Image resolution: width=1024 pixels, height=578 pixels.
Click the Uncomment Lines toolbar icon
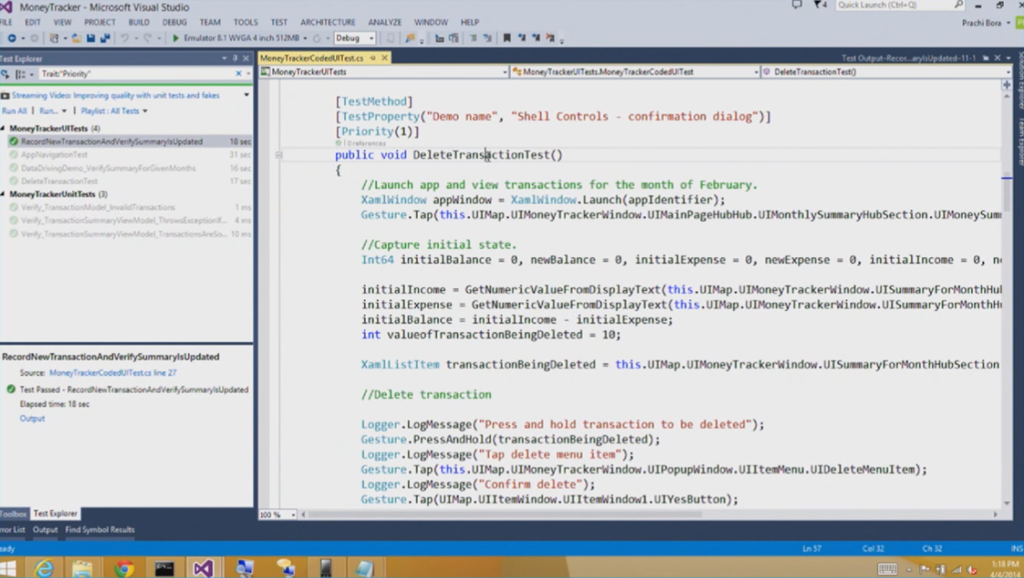(487, 39)
